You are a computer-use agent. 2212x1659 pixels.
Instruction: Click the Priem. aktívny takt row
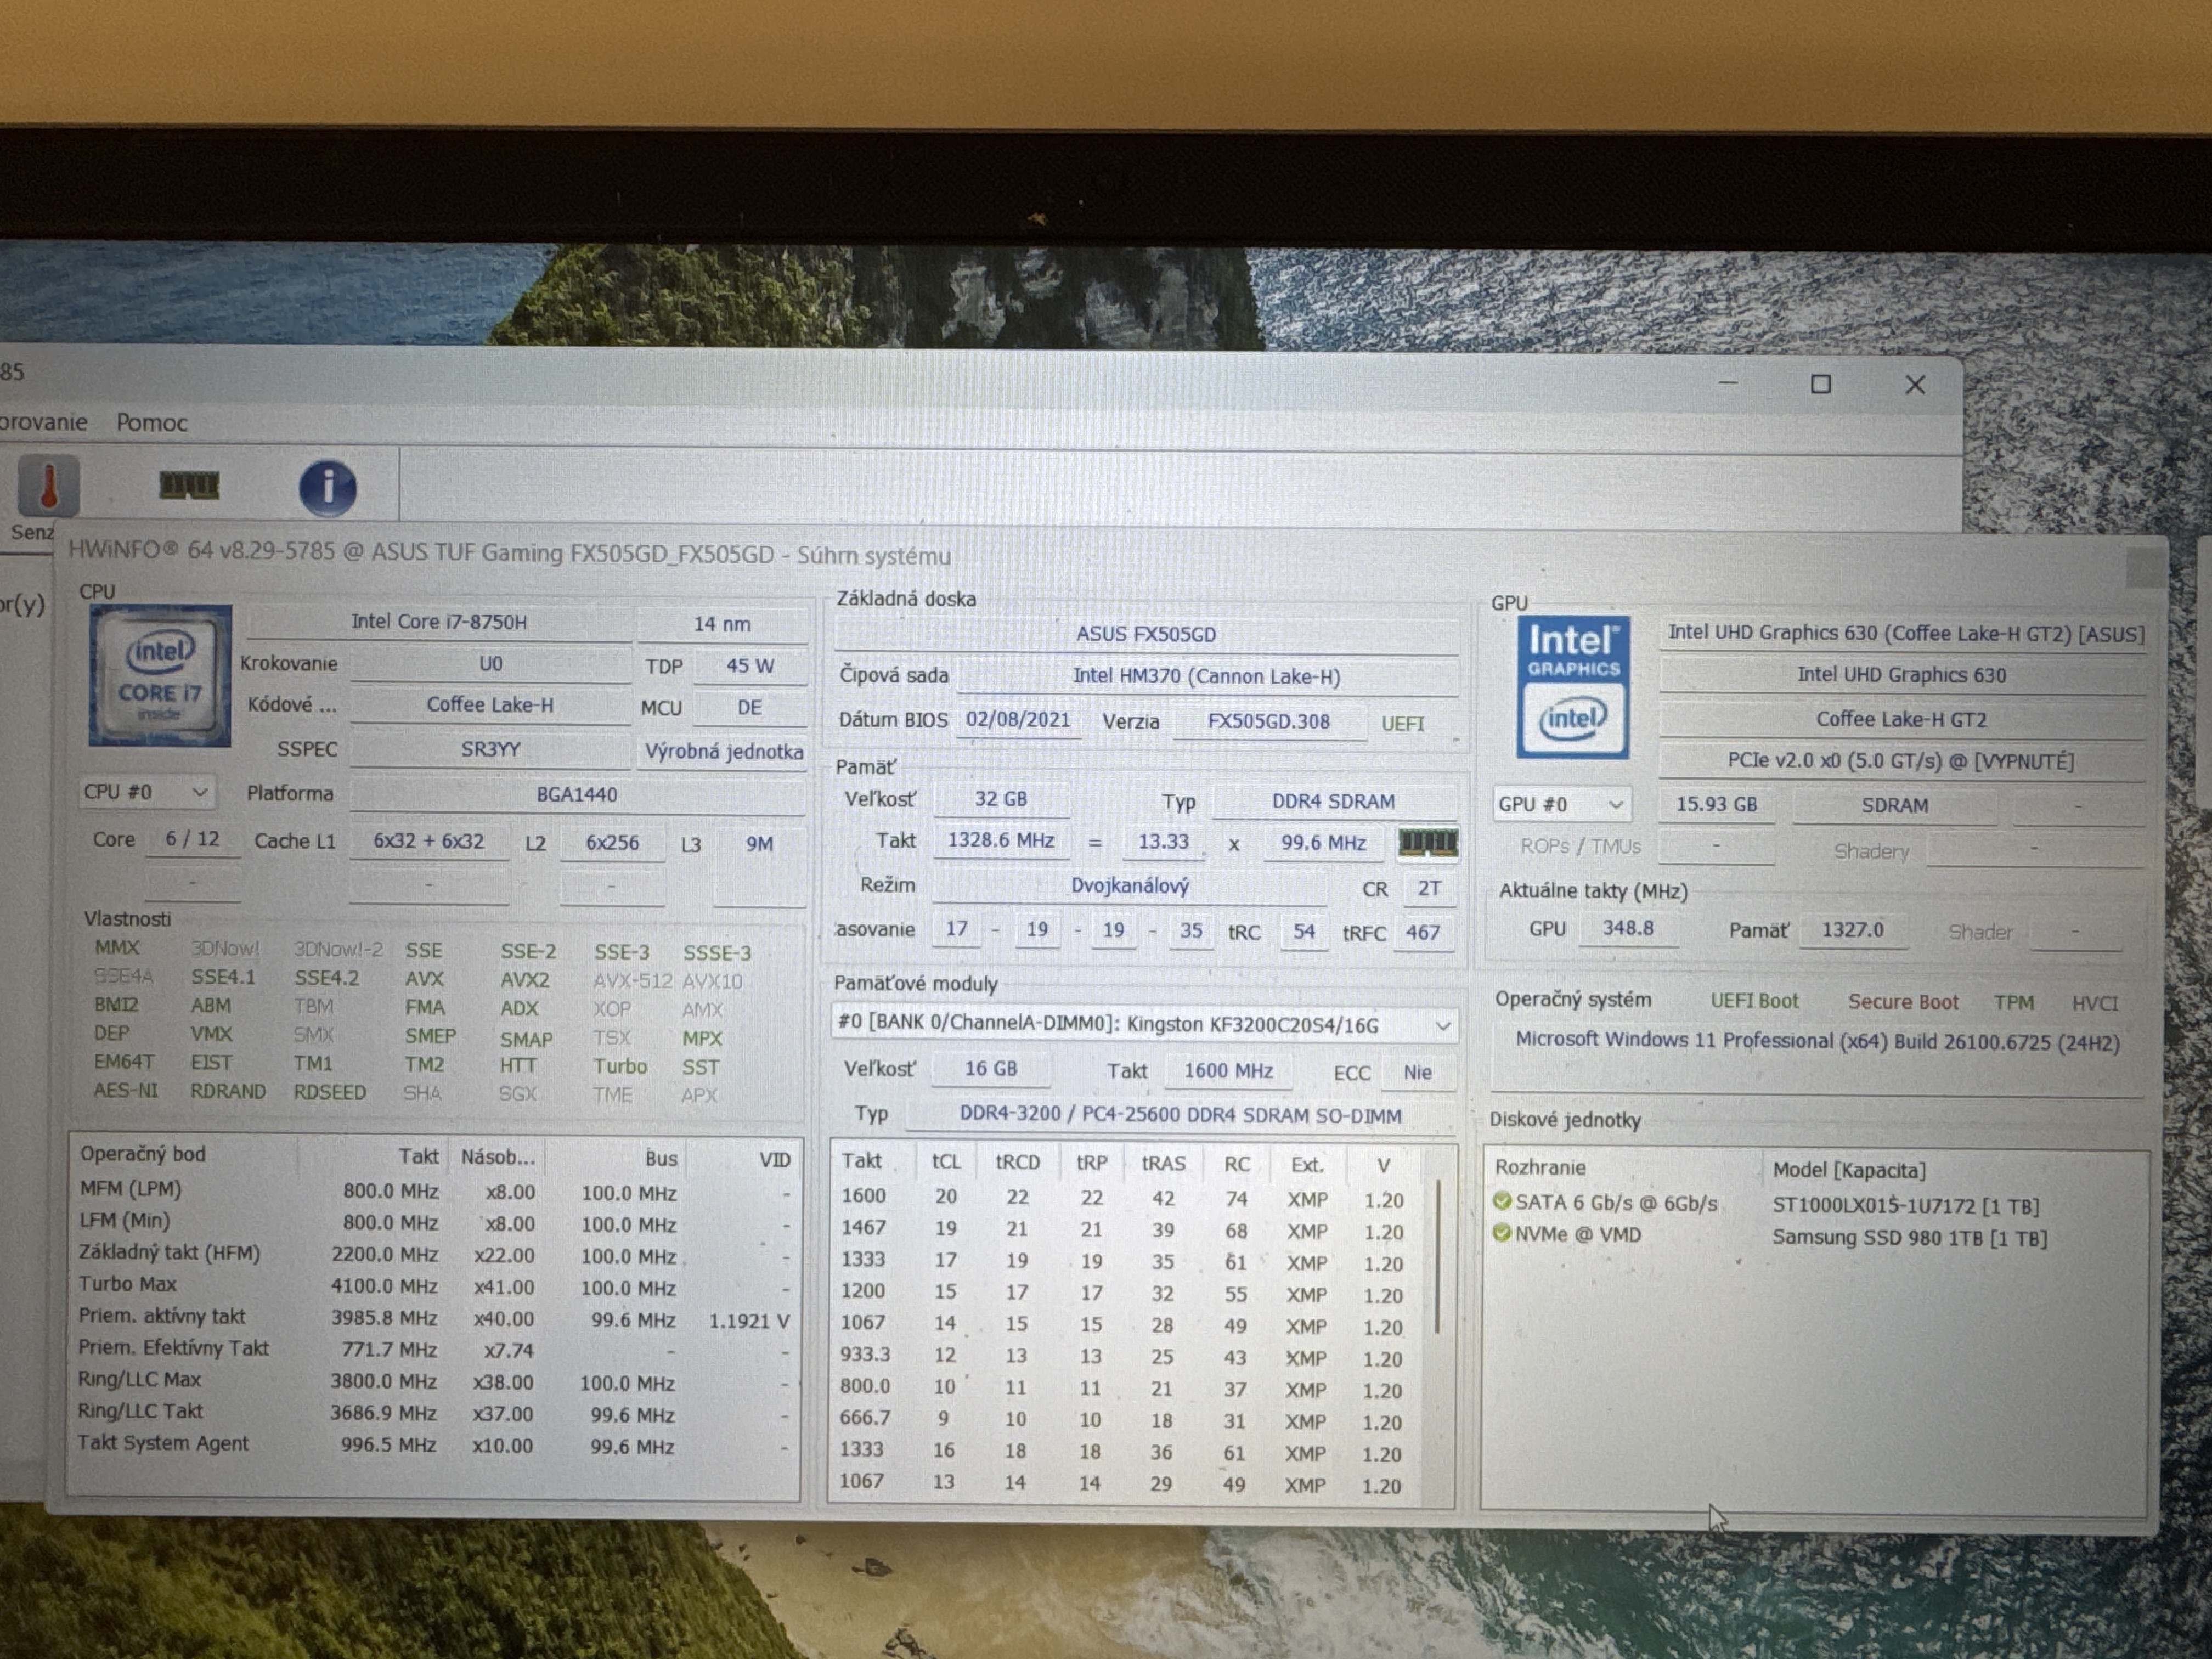[x=435, y=1318]
